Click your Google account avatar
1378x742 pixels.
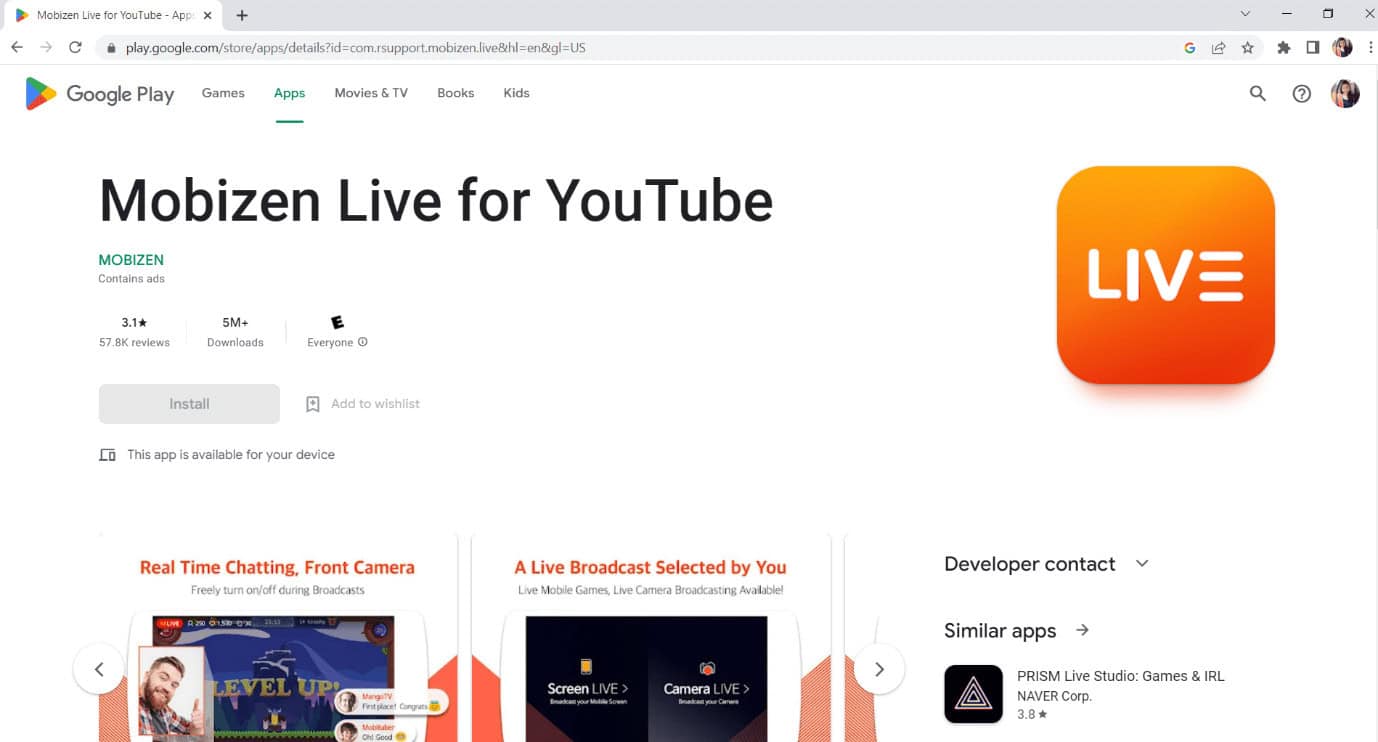pyautogui.click(x=1345, y=93)
